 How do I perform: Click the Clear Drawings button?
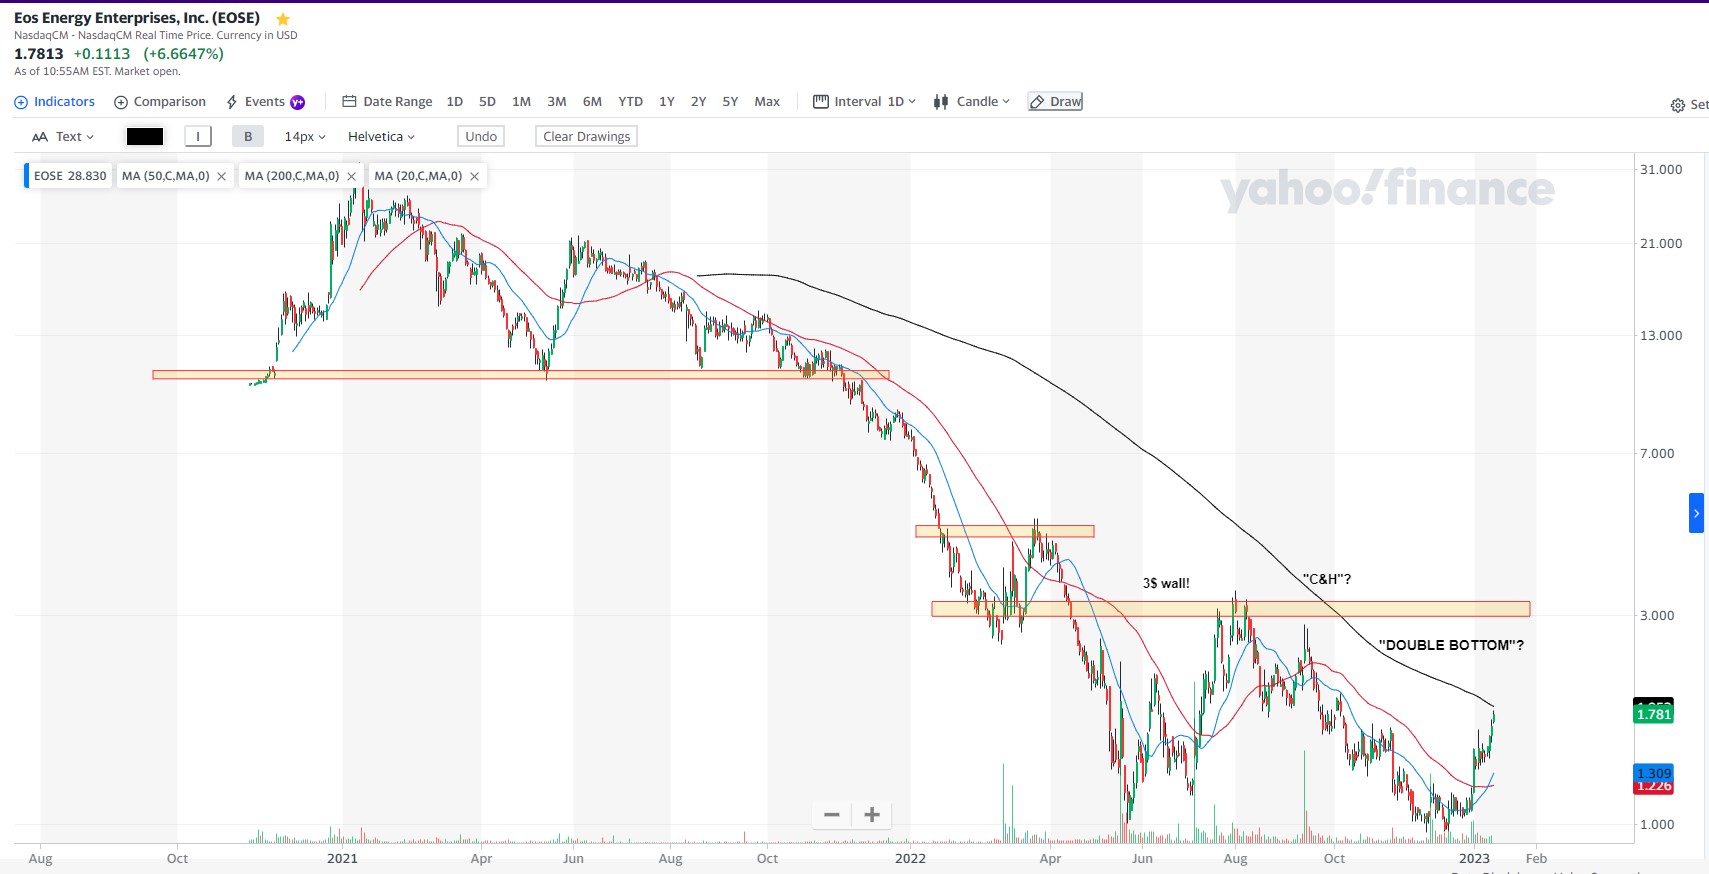587,137
